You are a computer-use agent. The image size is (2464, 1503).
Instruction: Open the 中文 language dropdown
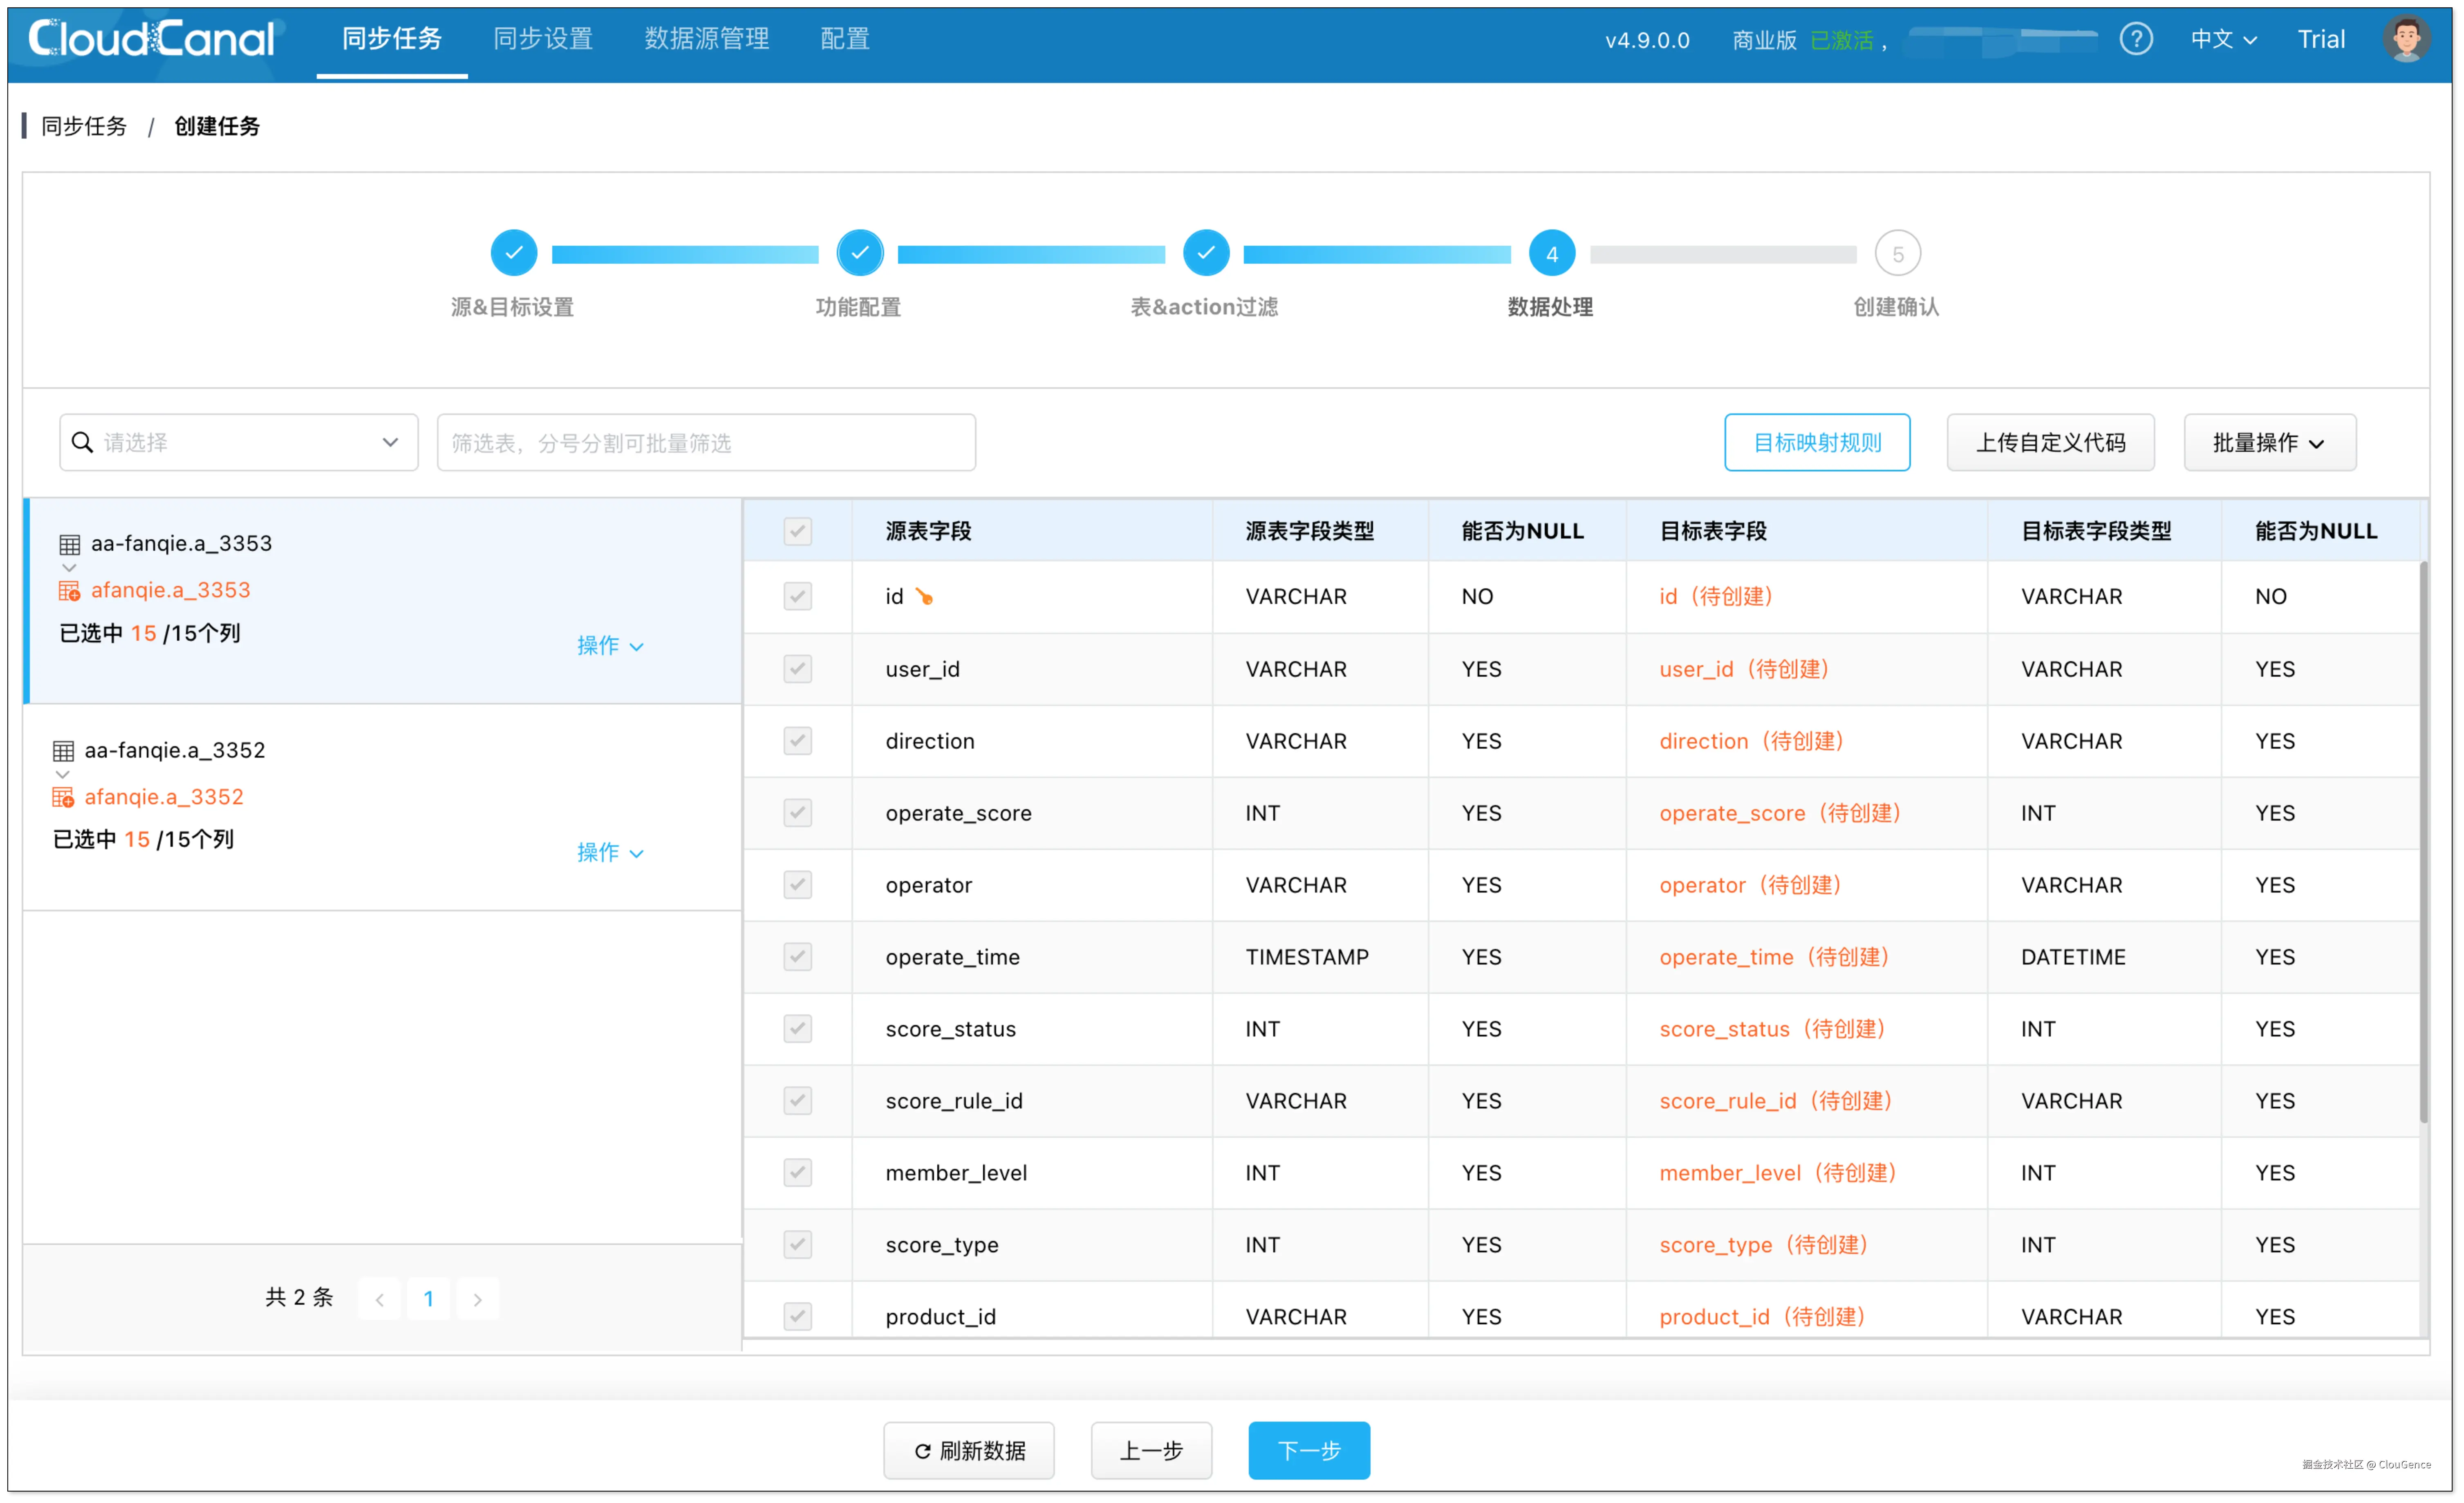click(2222, 39)
